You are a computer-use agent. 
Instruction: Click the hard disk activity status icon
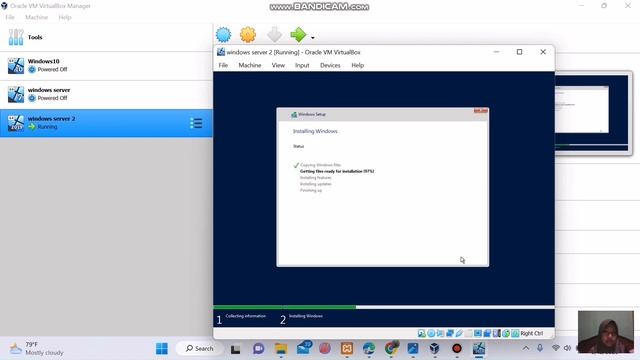[x=422, y=333]
